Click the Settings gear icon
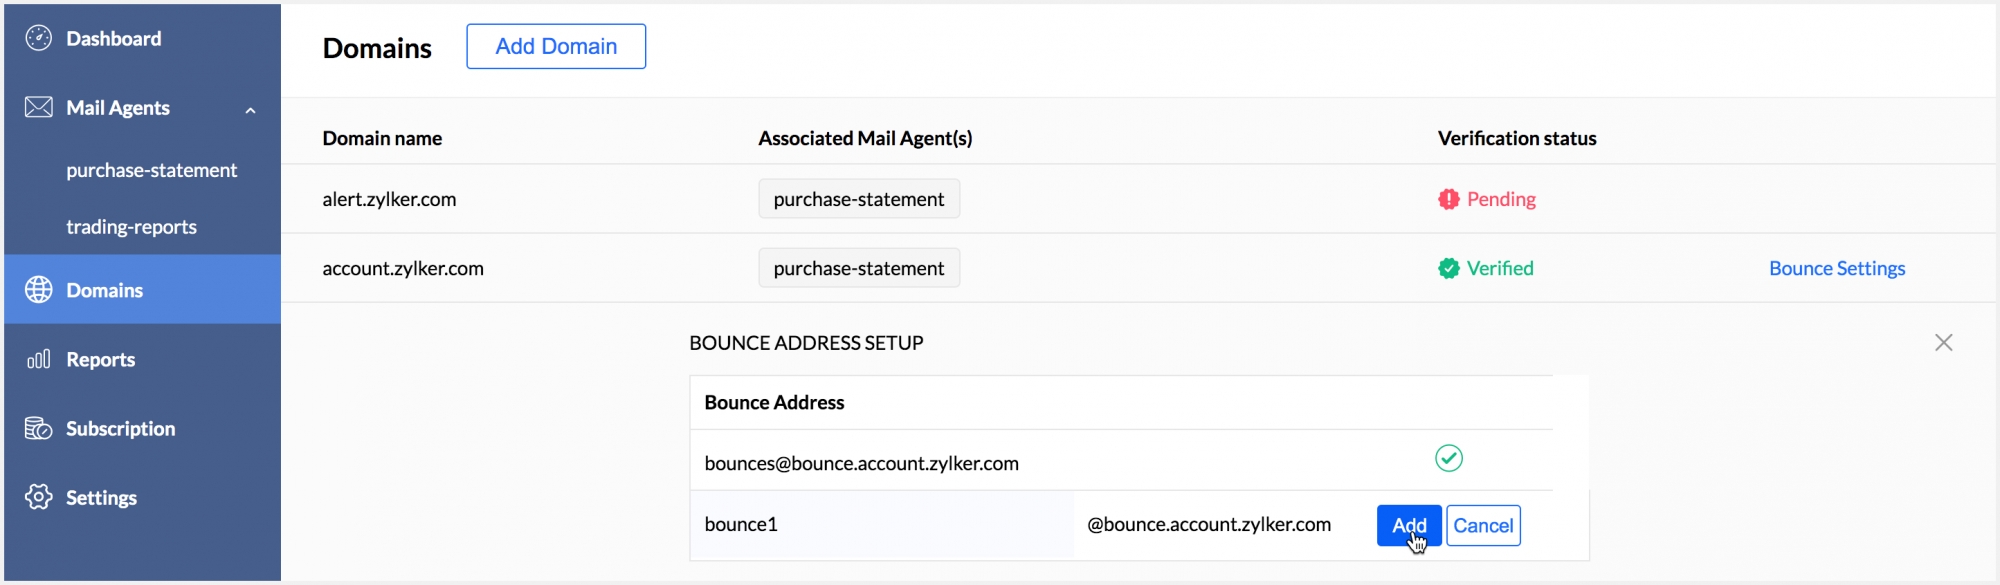 coord(38,497)
